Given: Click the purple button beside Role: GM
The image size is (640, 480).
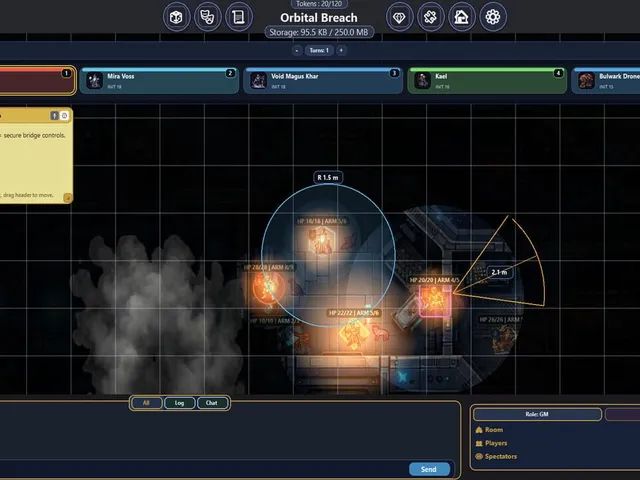Looking at the screenshot, I should (x=622, y=414).
